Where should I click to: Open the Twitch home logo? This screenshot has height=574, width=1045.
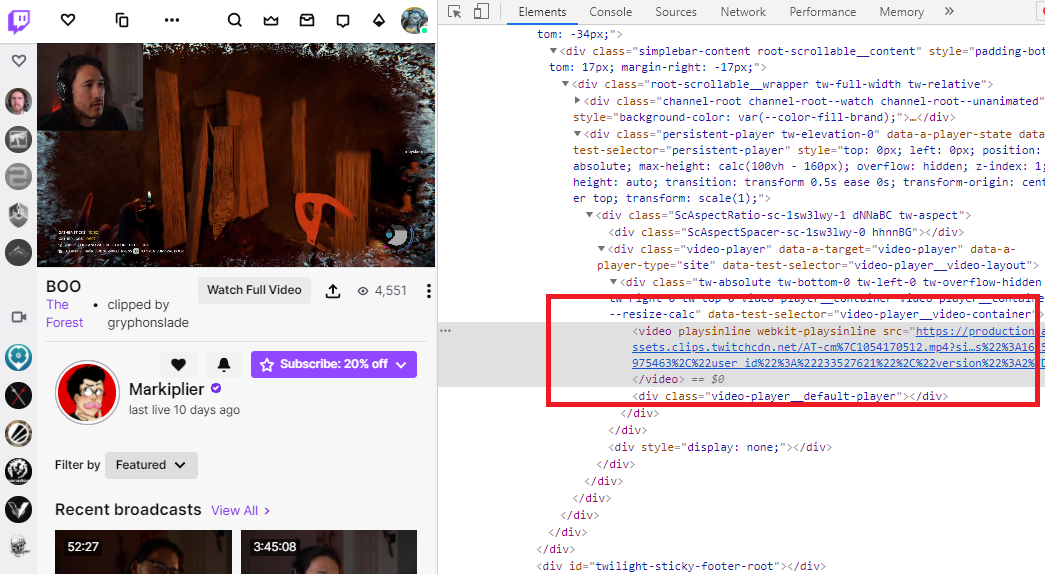coord(19,21)
